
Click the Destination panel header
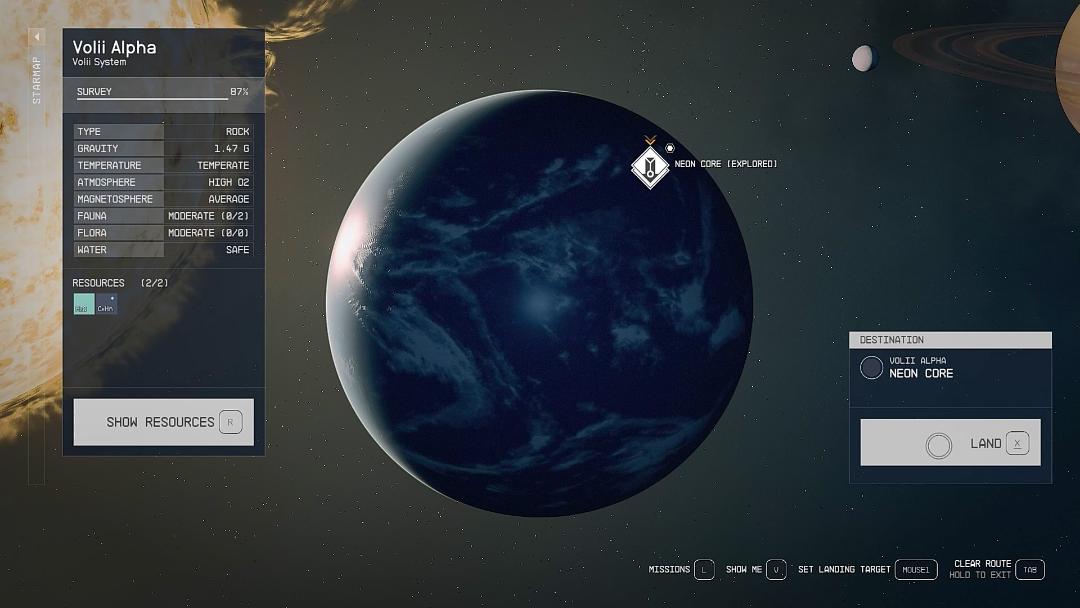(x=951, y=340)
